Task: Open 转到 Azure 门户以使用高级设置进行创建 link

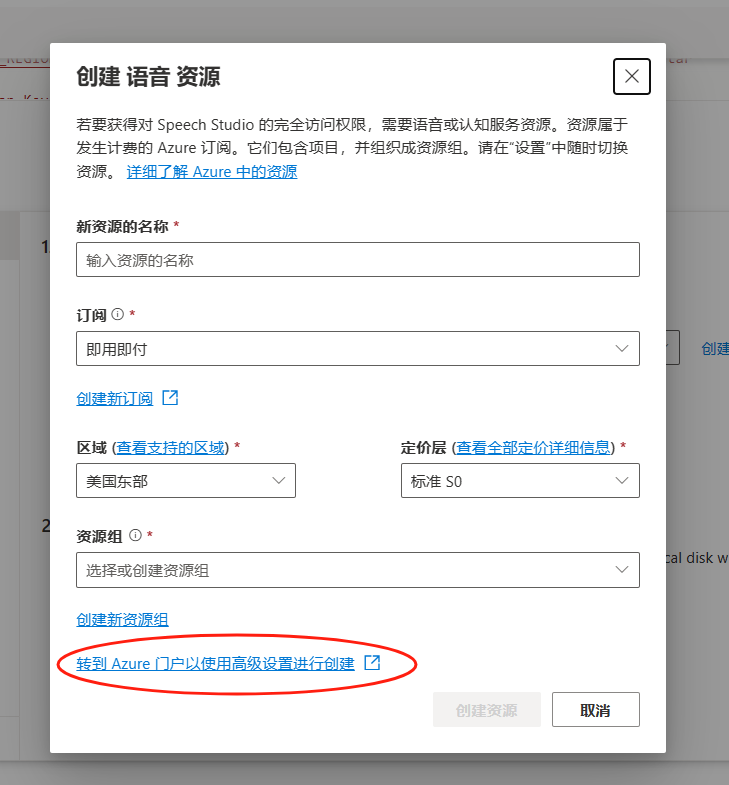Action: tap(215, 664)
